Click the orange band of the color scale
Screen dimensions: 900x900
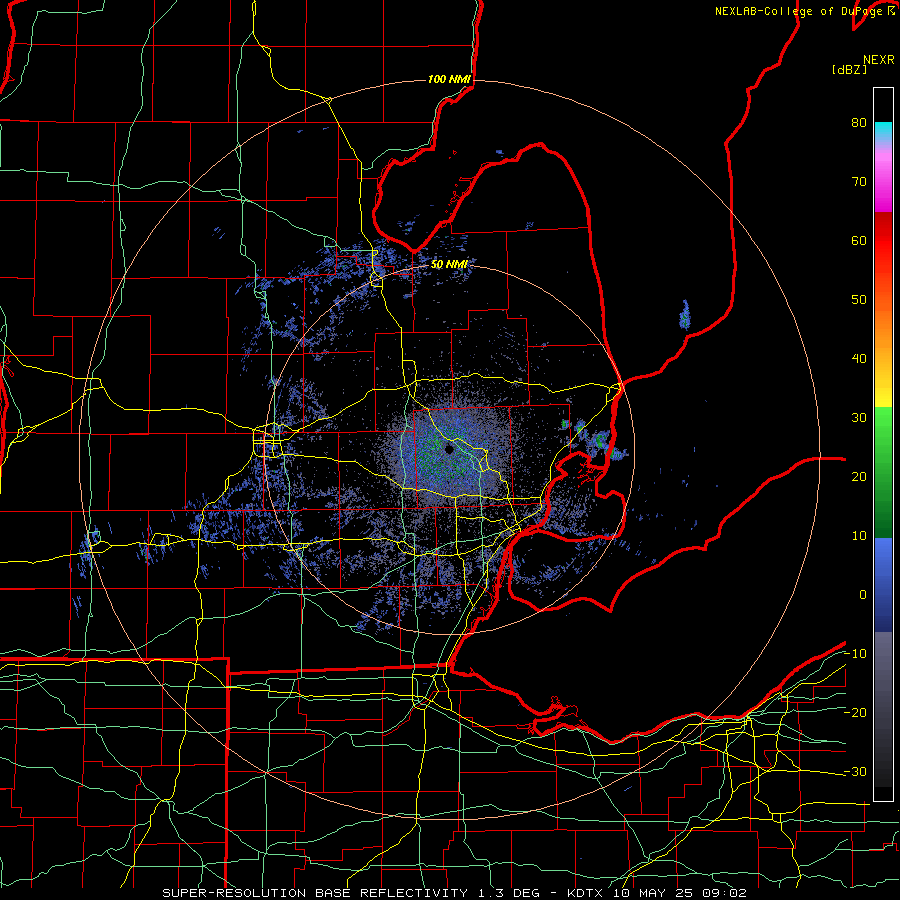click(883, 327)
